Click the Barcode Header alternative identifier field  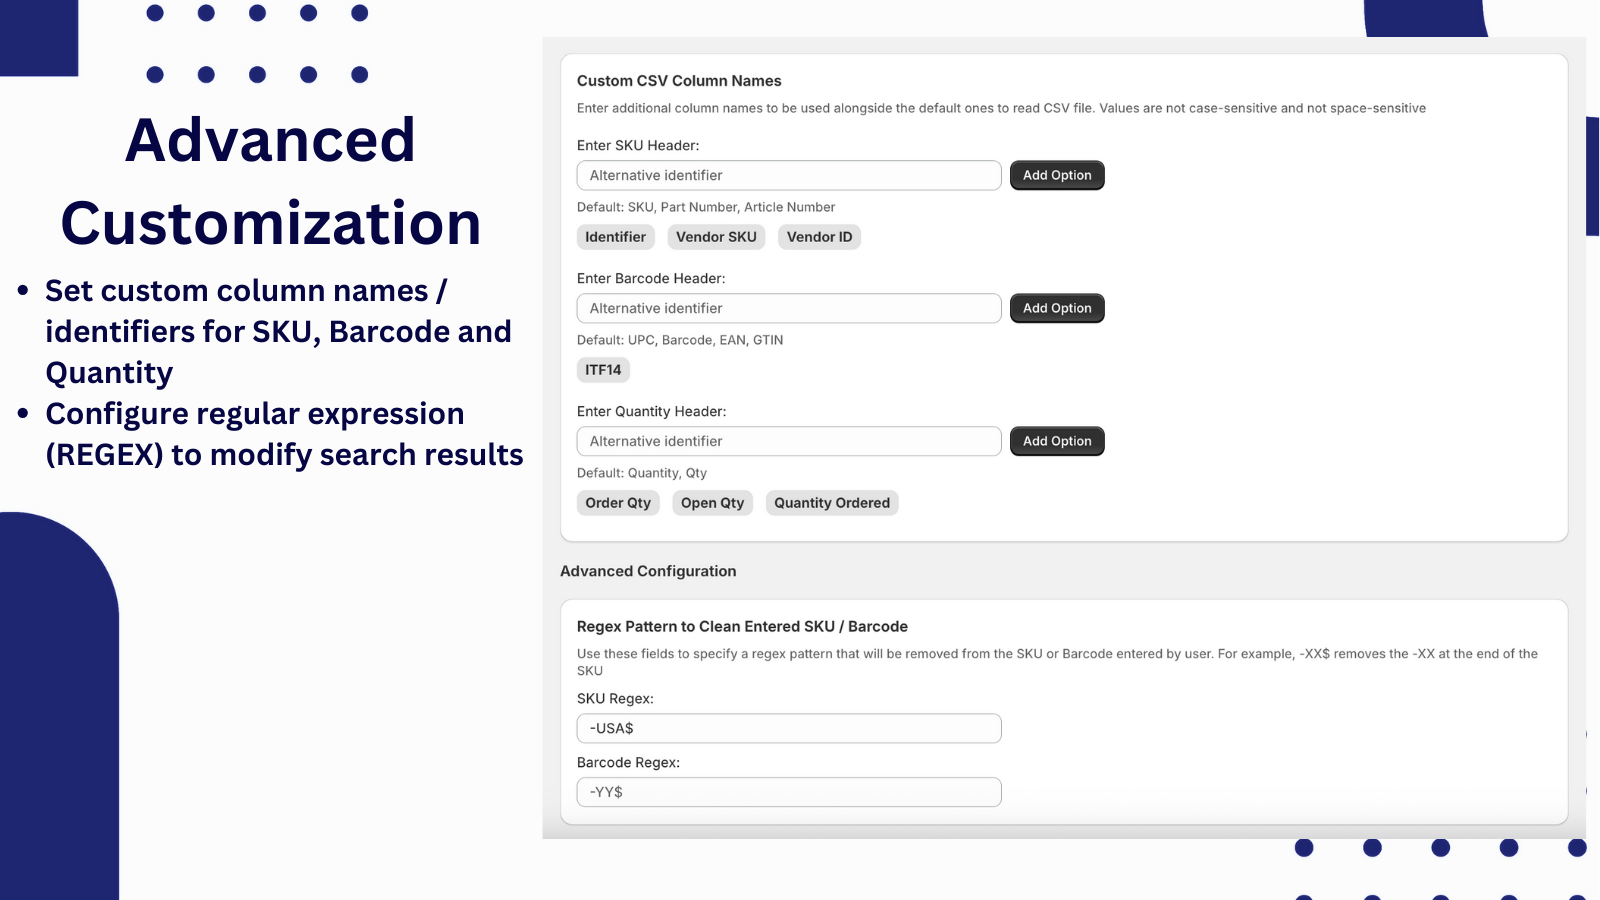pyautogui.click(x=789, y=308)
